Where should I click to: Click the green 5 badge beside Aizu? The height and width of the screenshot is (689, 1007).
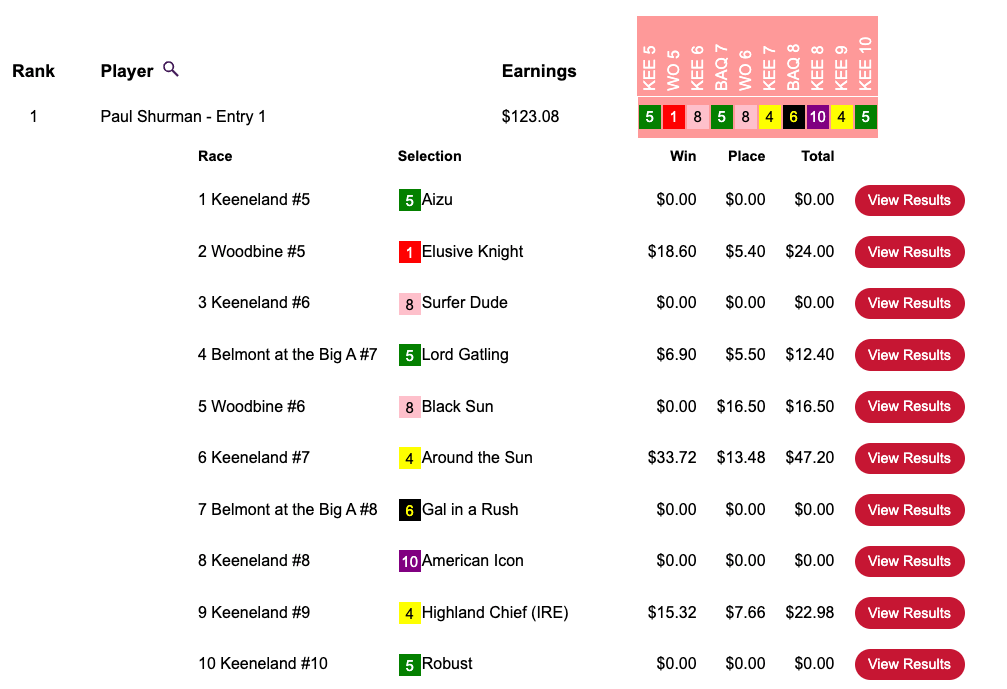(x=409, y=200)
